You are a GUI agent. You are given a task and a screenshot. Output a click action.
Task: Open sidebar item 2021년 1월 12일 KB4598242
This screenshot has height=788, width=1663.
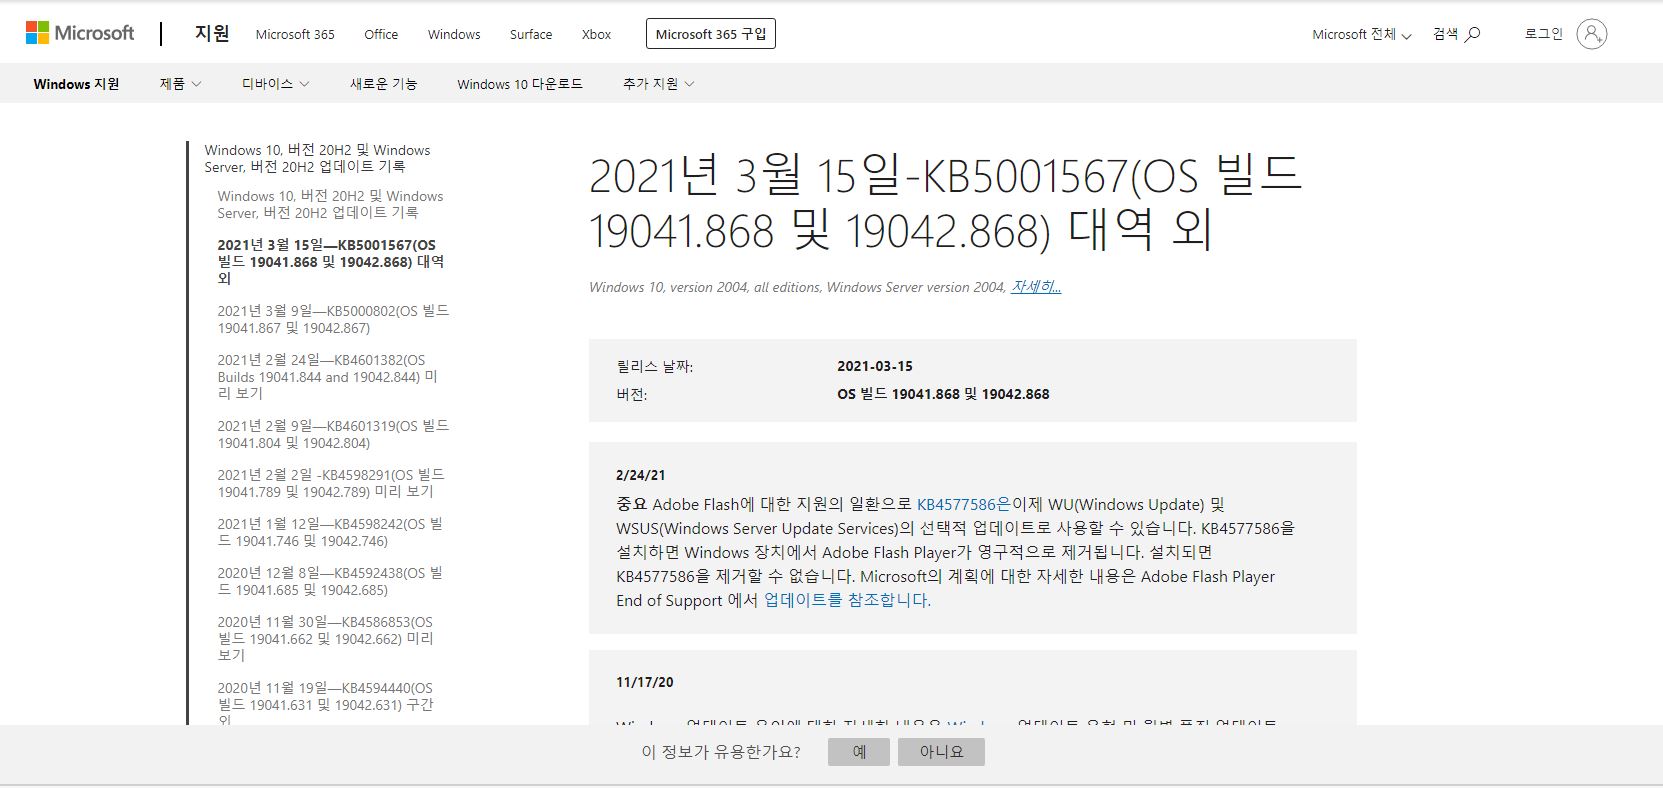[330, 532]
